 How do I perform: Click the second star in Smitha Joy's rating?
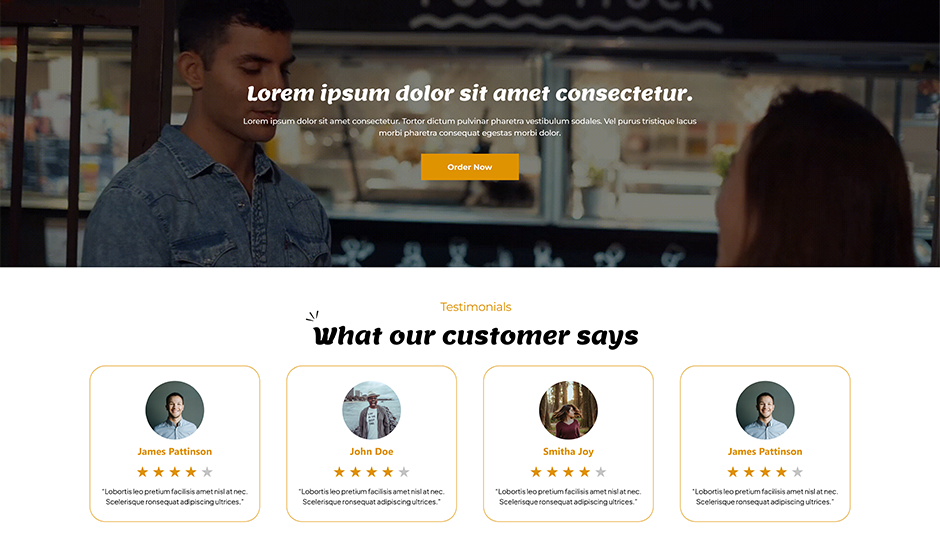click(552, 472)
